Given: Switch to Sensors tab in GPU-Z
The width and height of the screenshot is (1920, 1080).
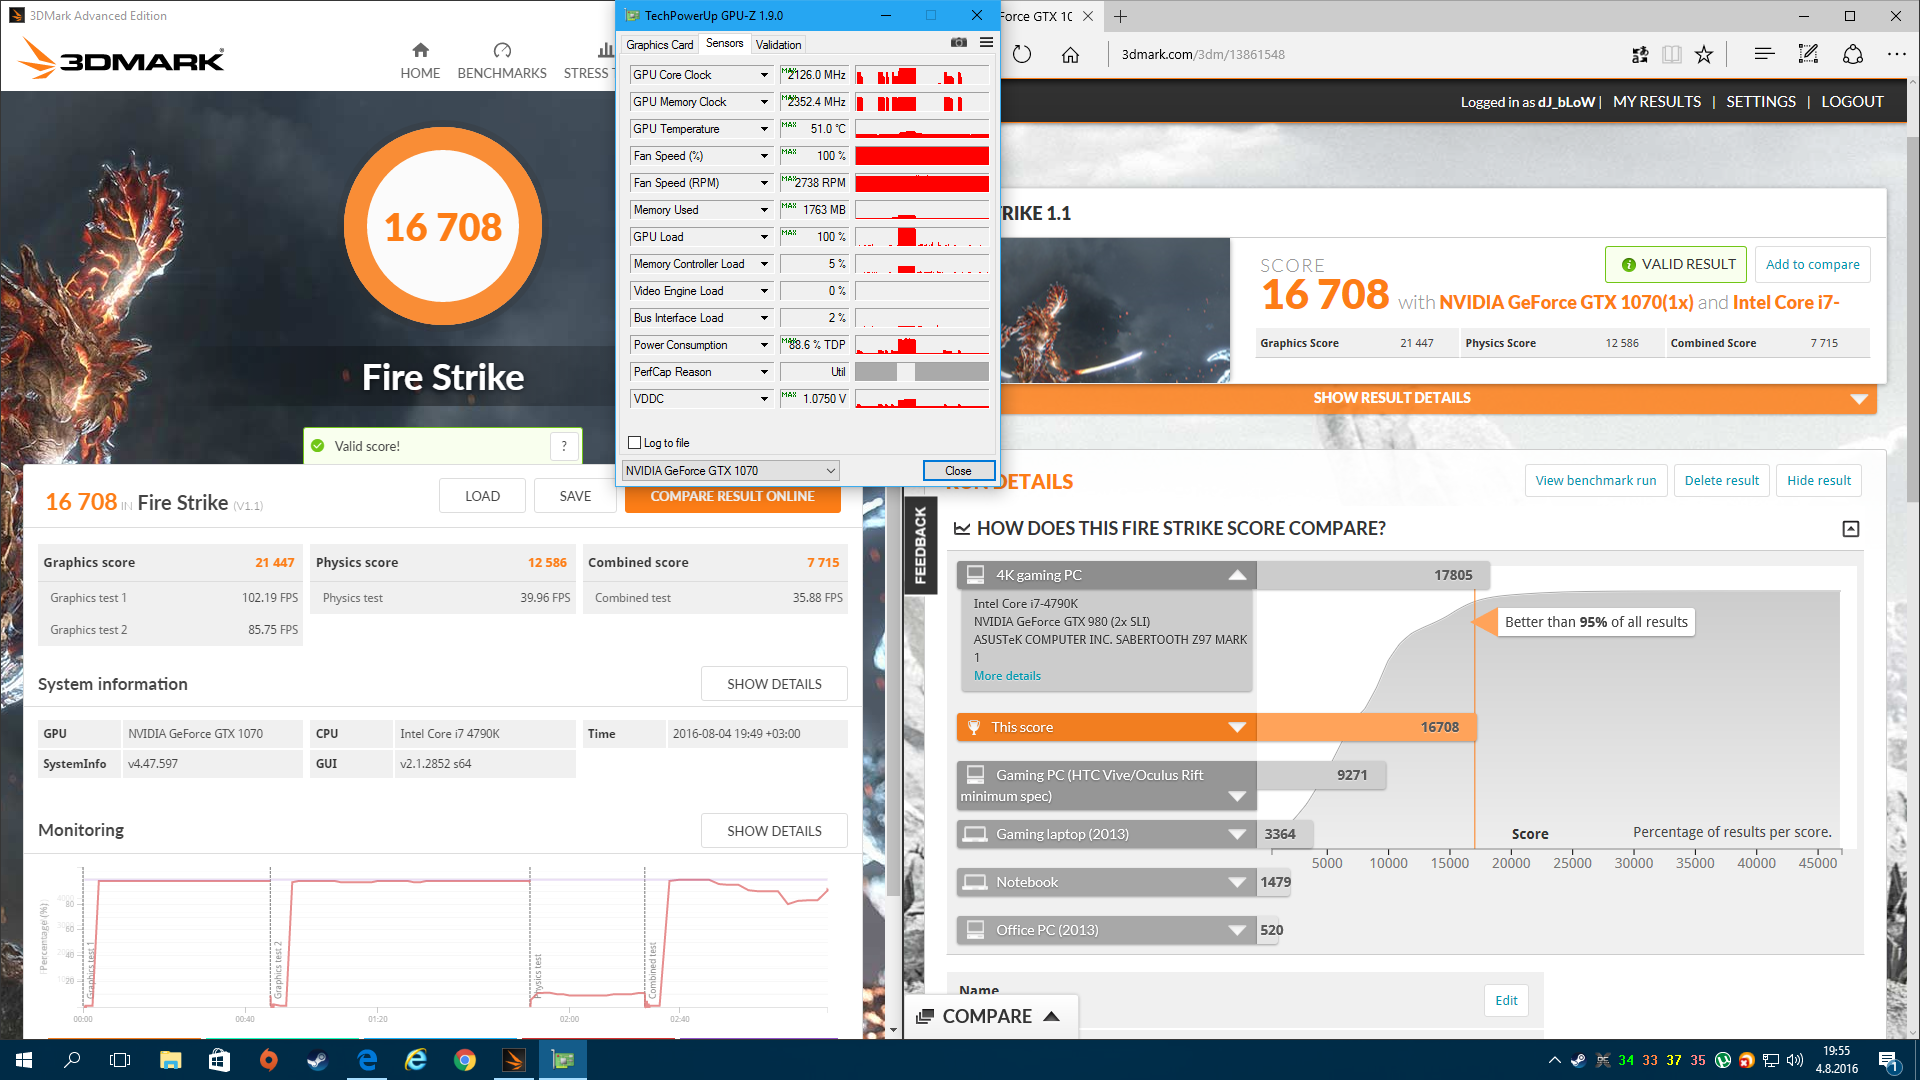Looking at the screenshot, I should click(x=724, y=43).
